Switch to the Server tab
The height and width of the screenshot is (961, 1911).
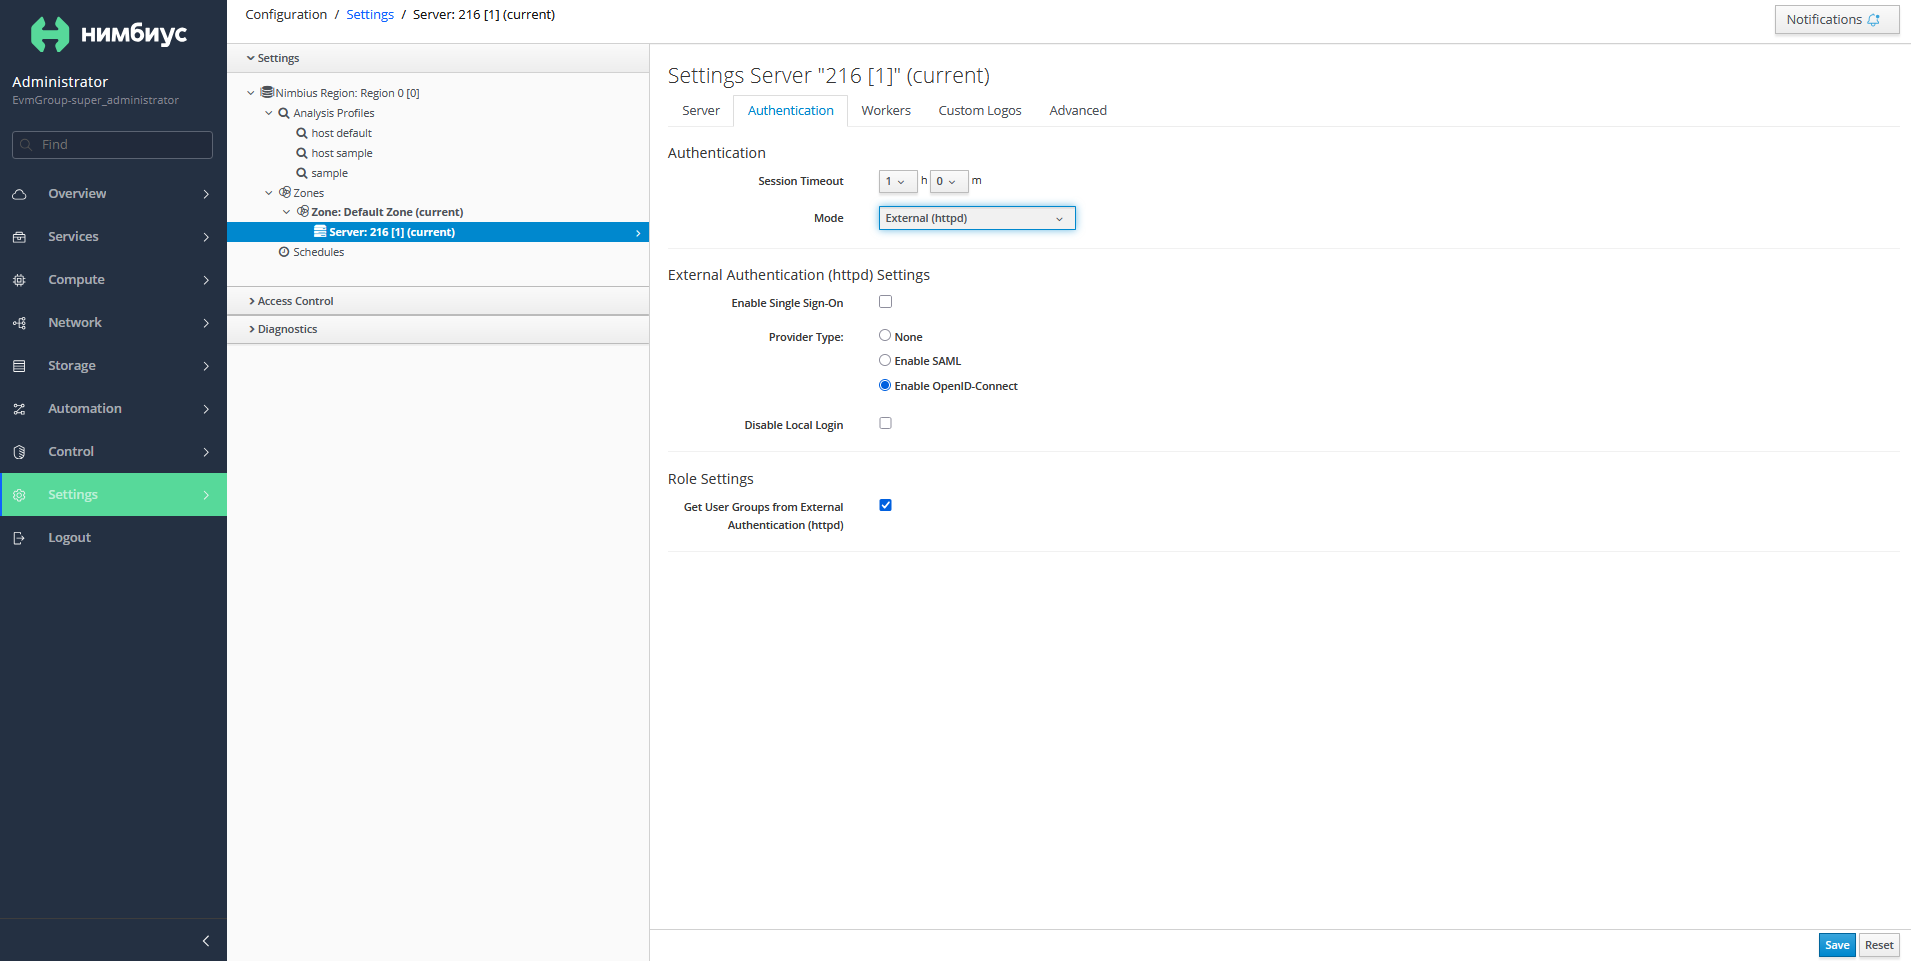(x=701, y=111)
